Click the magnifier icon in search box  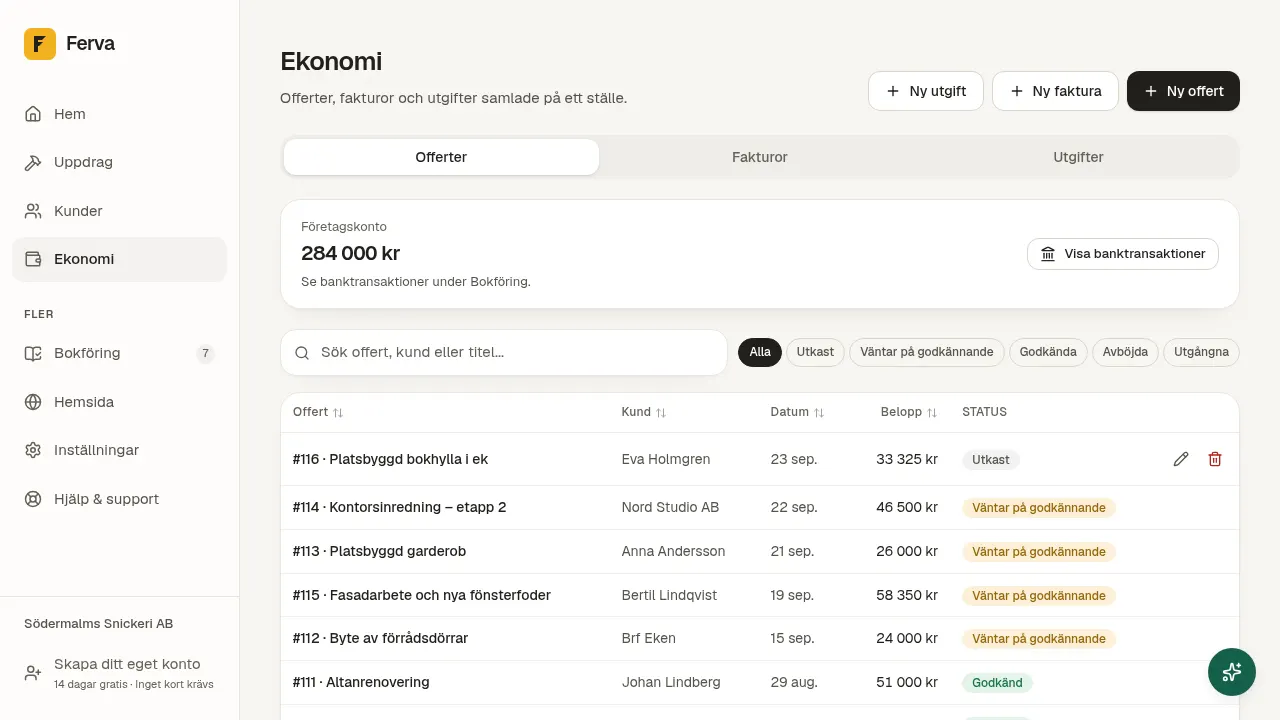pyautogui.click(x=302, y=353)
